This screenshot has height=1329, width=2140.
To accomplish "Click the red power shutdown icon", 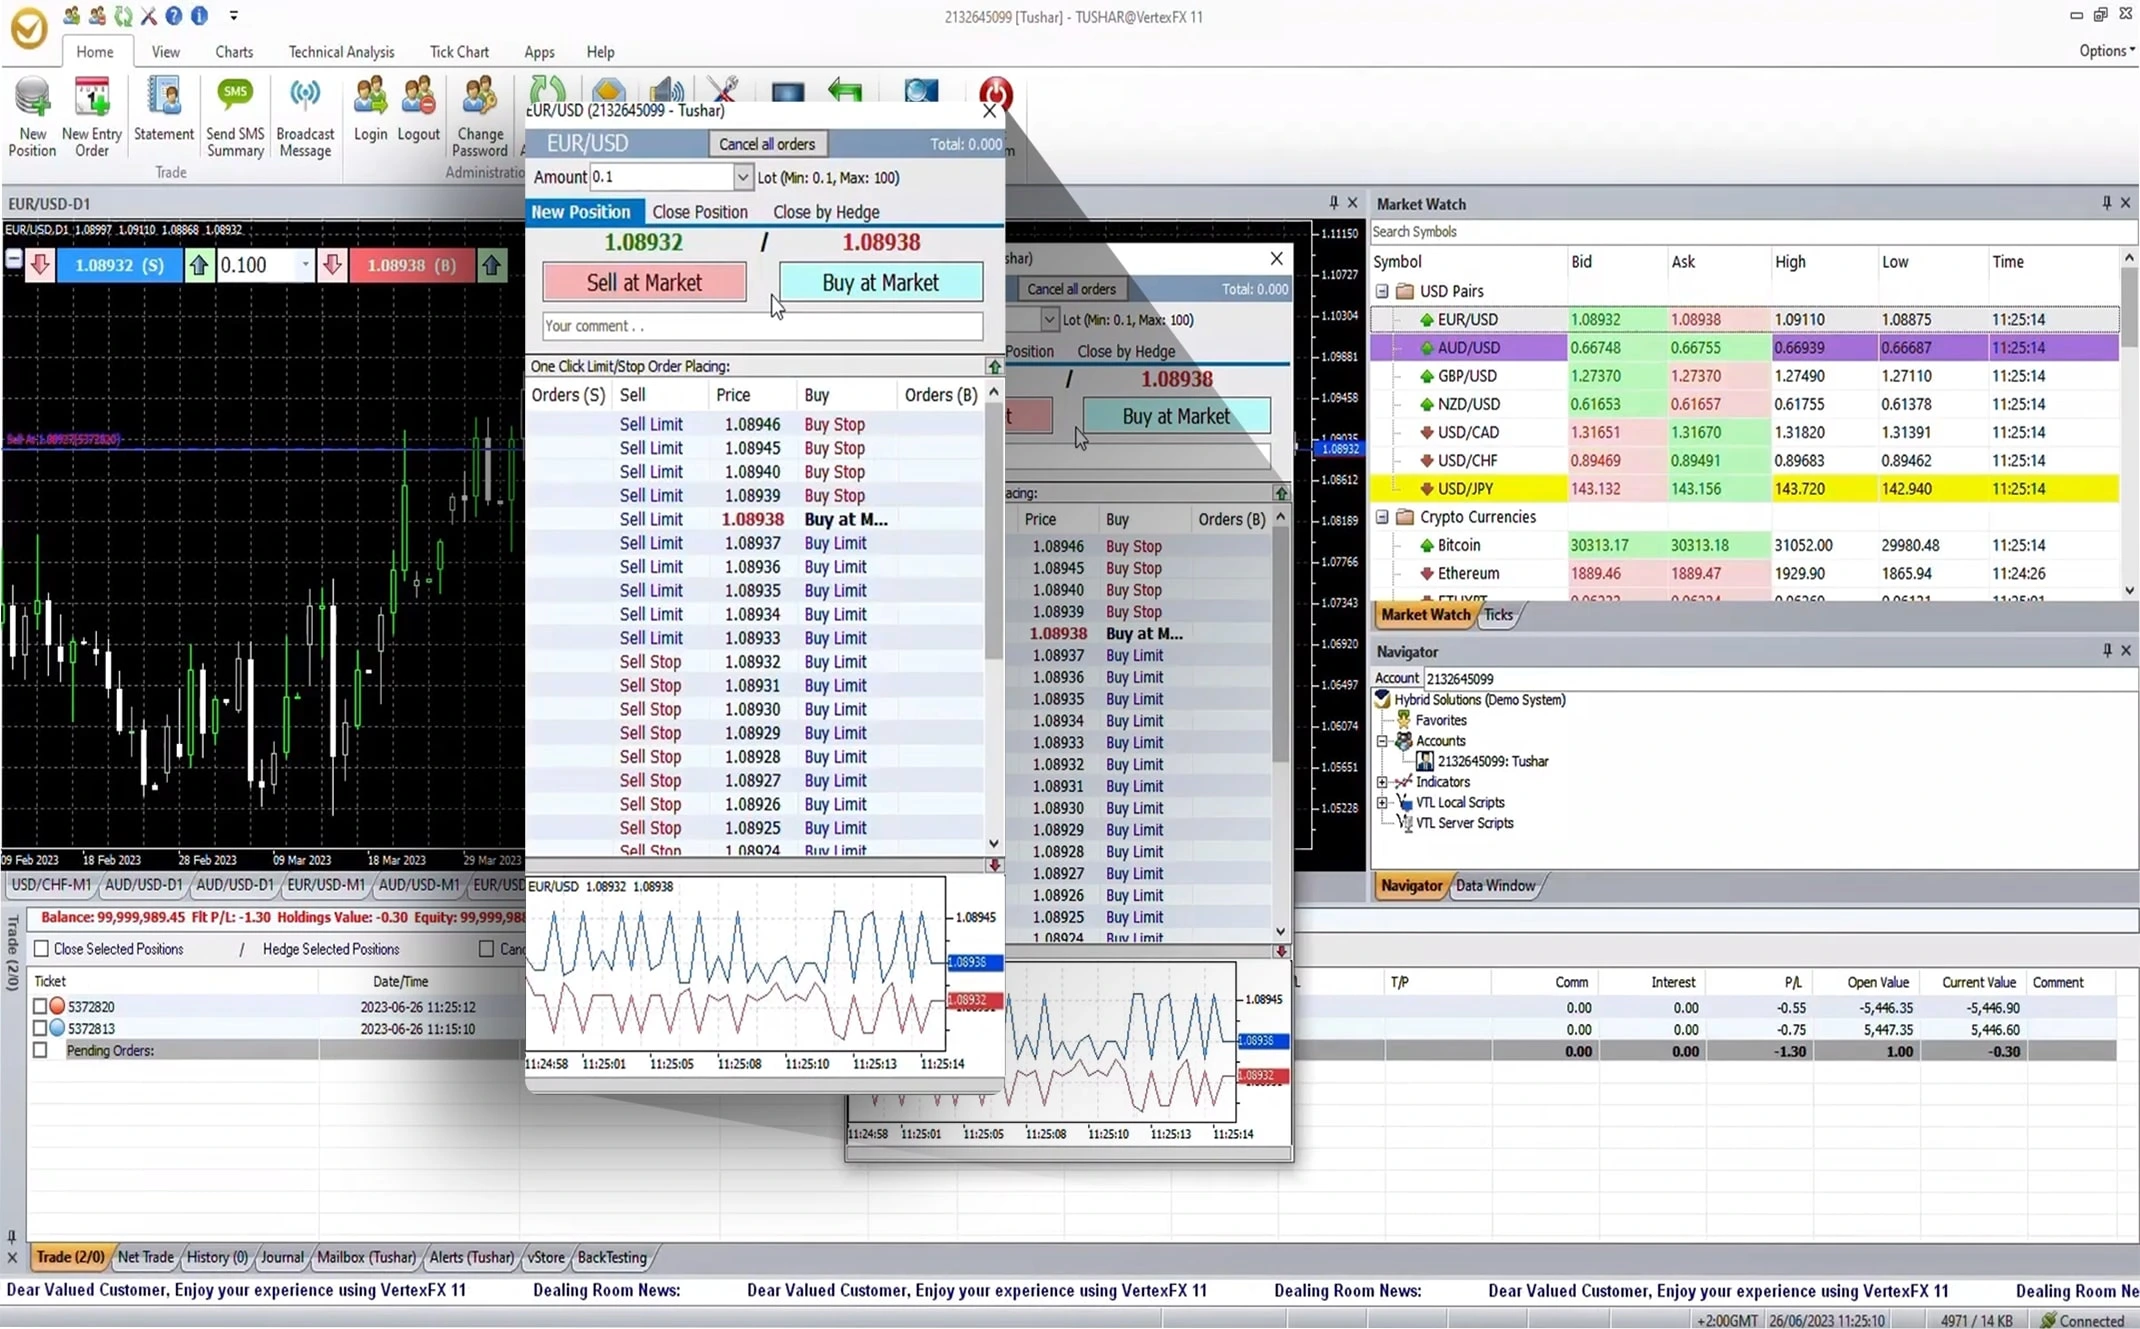I will point(995,94).
